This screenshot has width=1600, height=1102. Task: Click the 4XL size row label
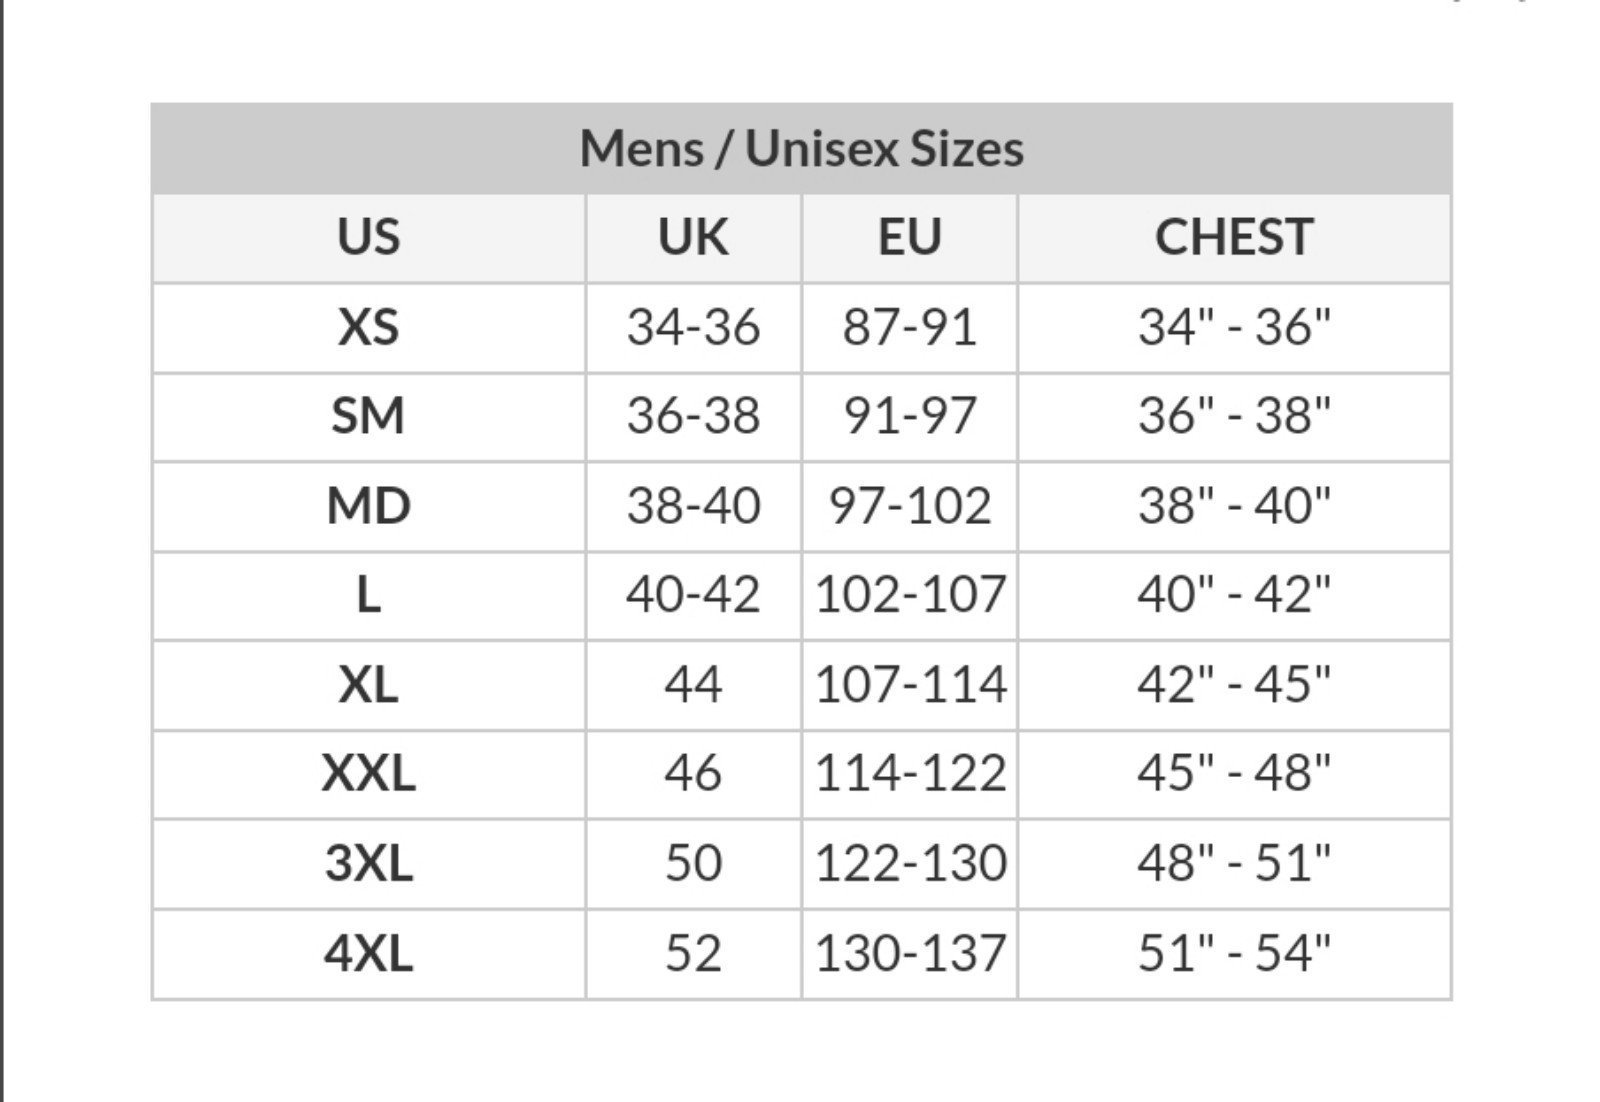(x=369, y=952)
